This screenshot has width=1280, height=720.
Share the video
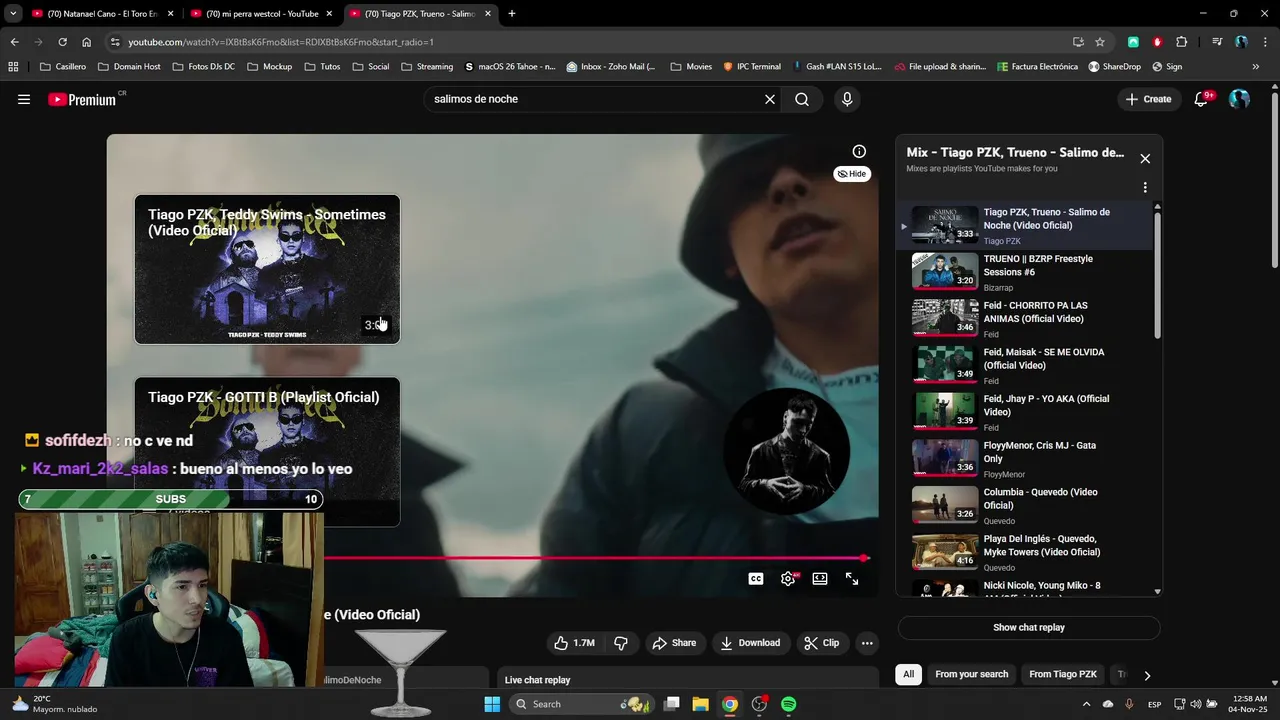(x=674, y=643)
